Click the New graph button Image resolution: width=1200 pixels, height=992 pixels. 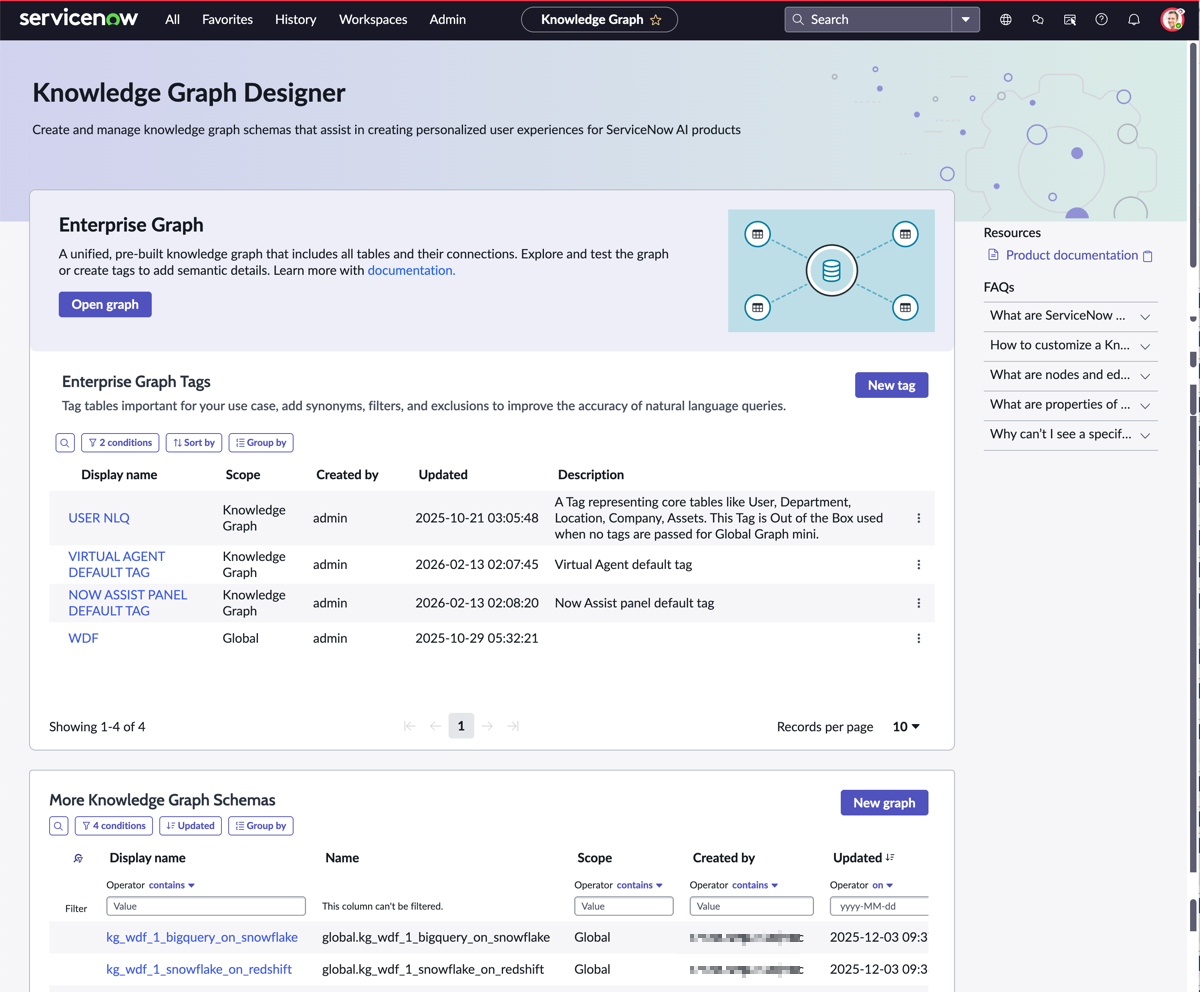coord(884,803)
